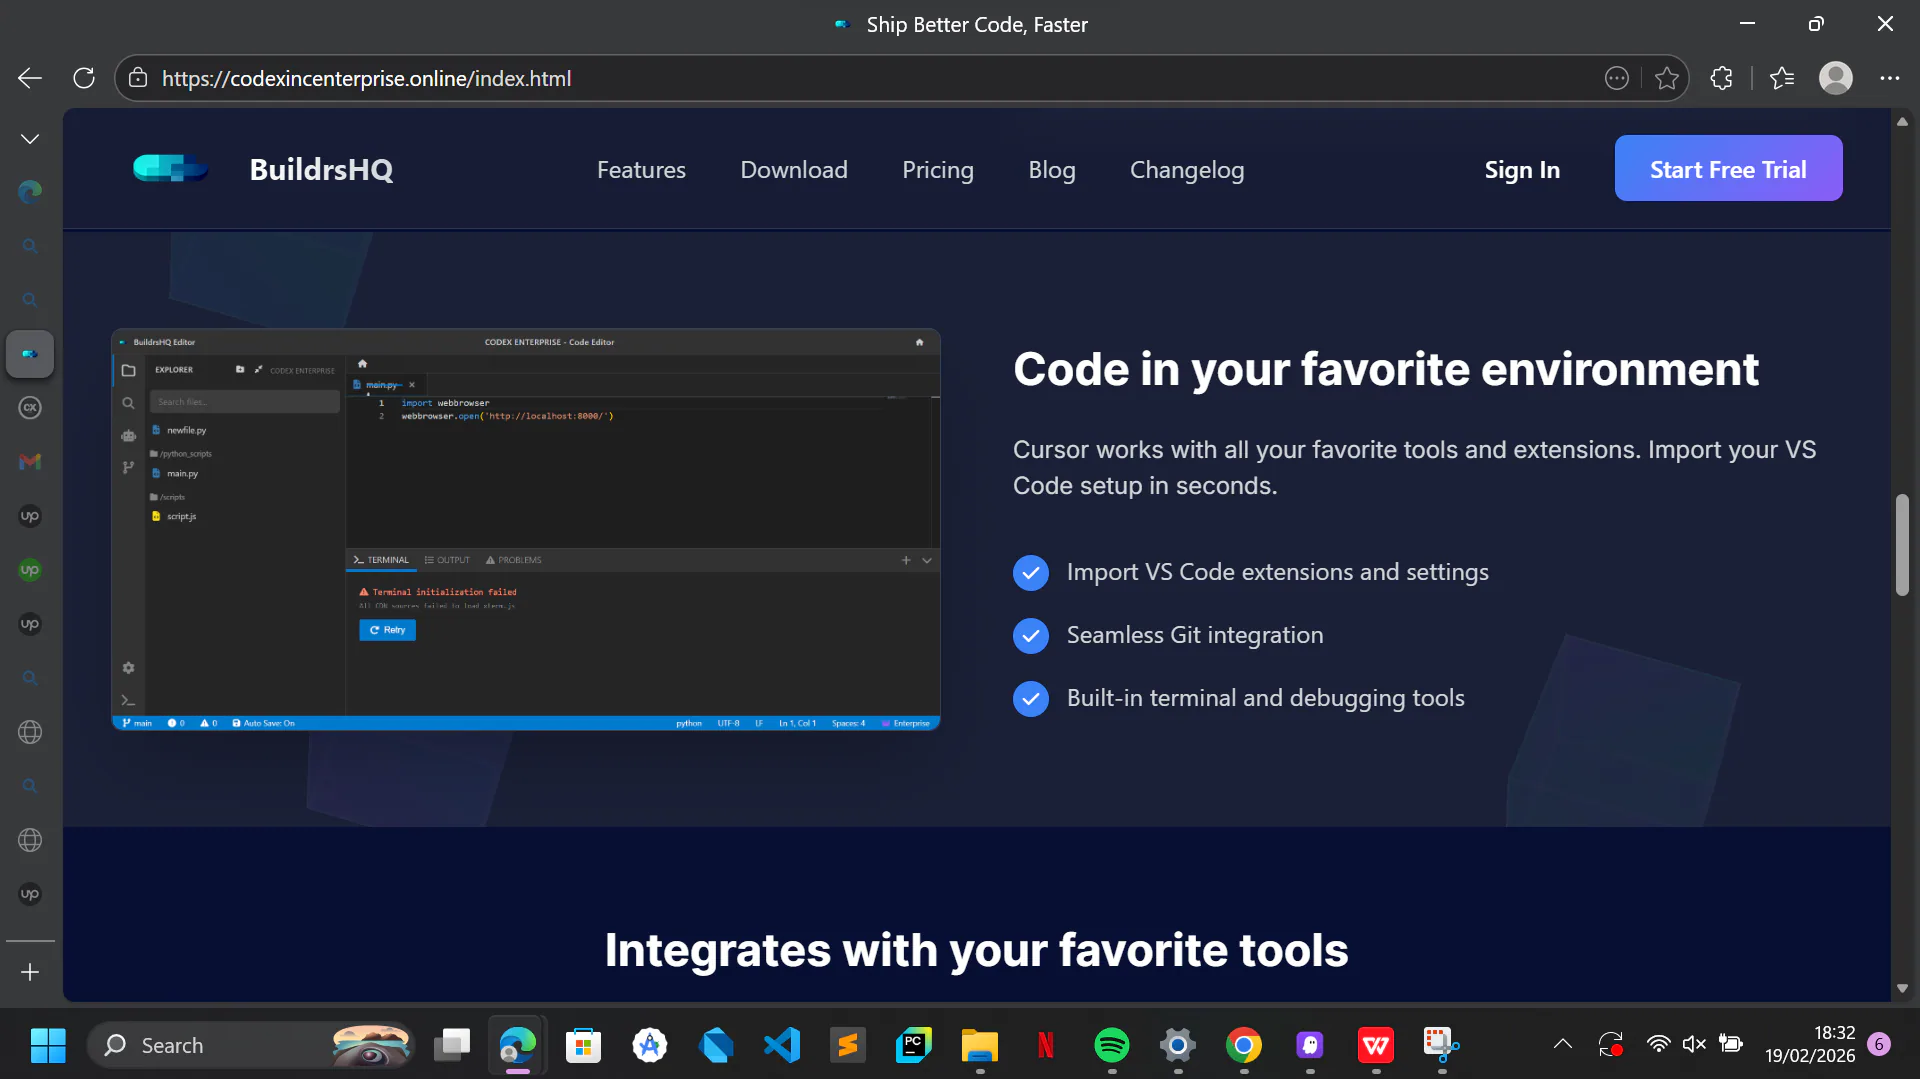
Task: Open the Blog nav link
Action: (x=1052, y=170)
